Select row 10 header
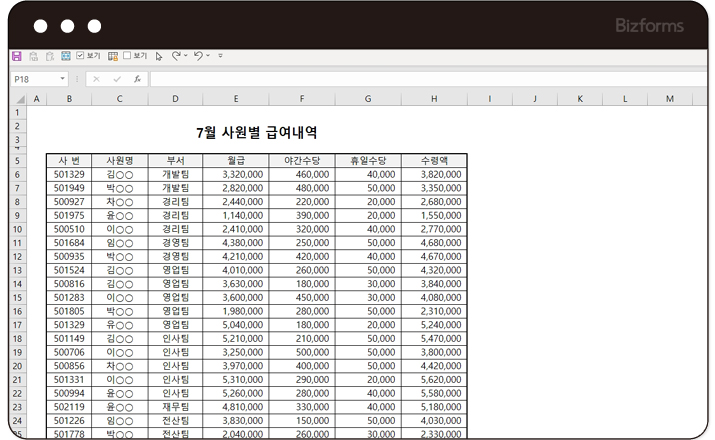Viewport: 715px width, 440px height. (17, 229)
